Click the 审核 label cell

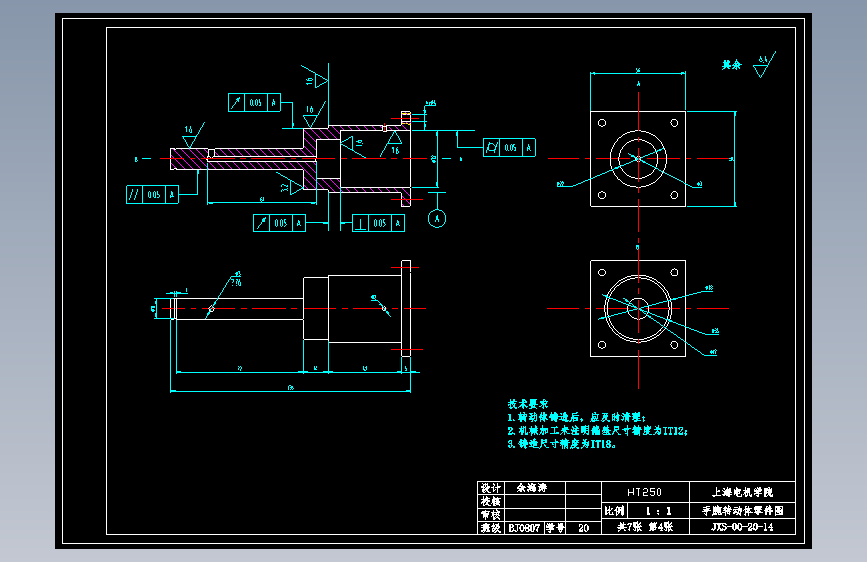[x=491, y=514]
